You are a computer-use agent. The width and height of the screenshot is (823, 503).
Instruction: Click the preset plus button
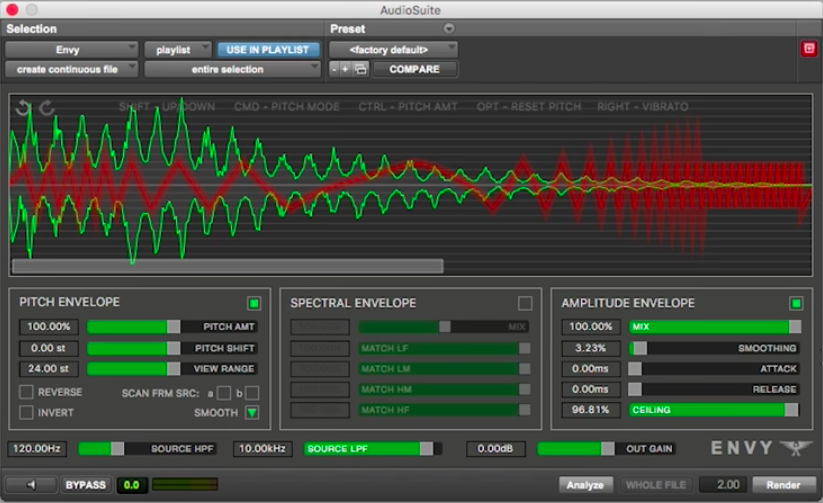pos(345,69)
